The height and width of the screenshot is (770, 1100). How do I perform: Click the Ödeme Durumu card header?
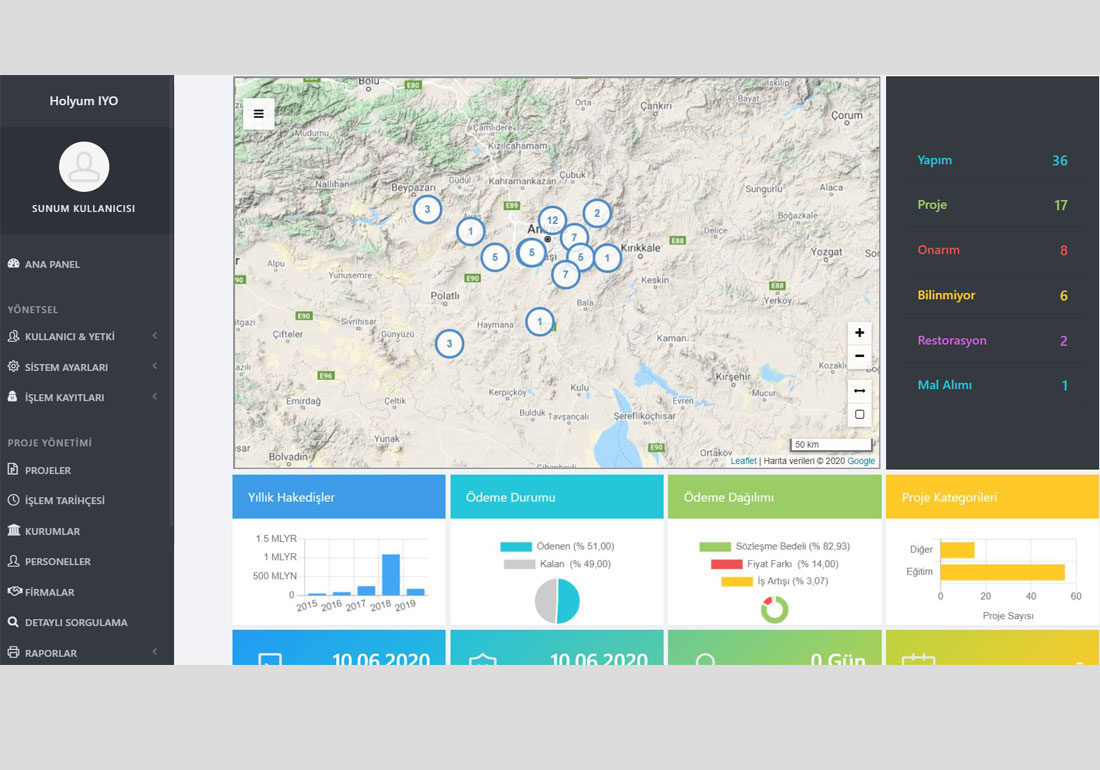(x=557, y=497)
